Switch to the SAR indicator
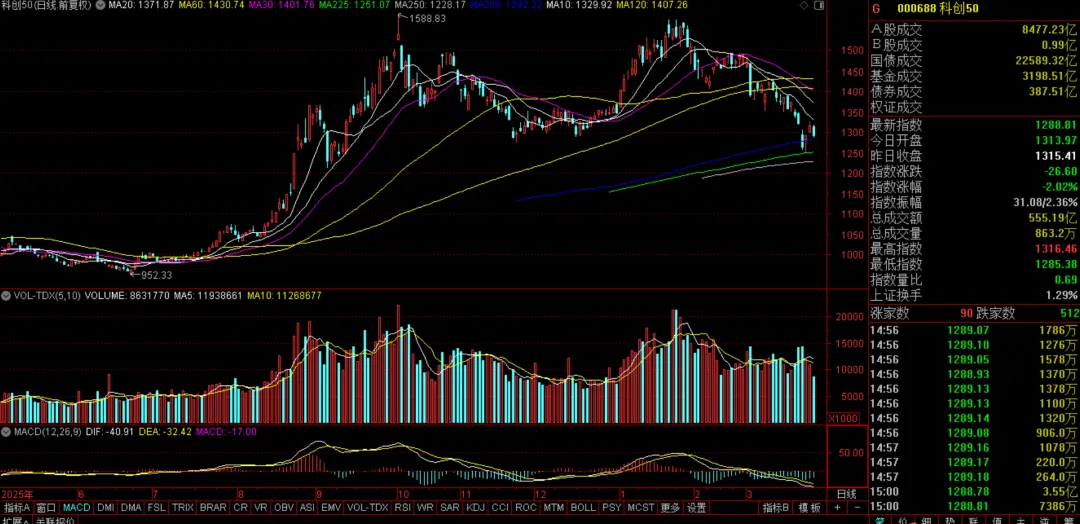 coord(450,507)
